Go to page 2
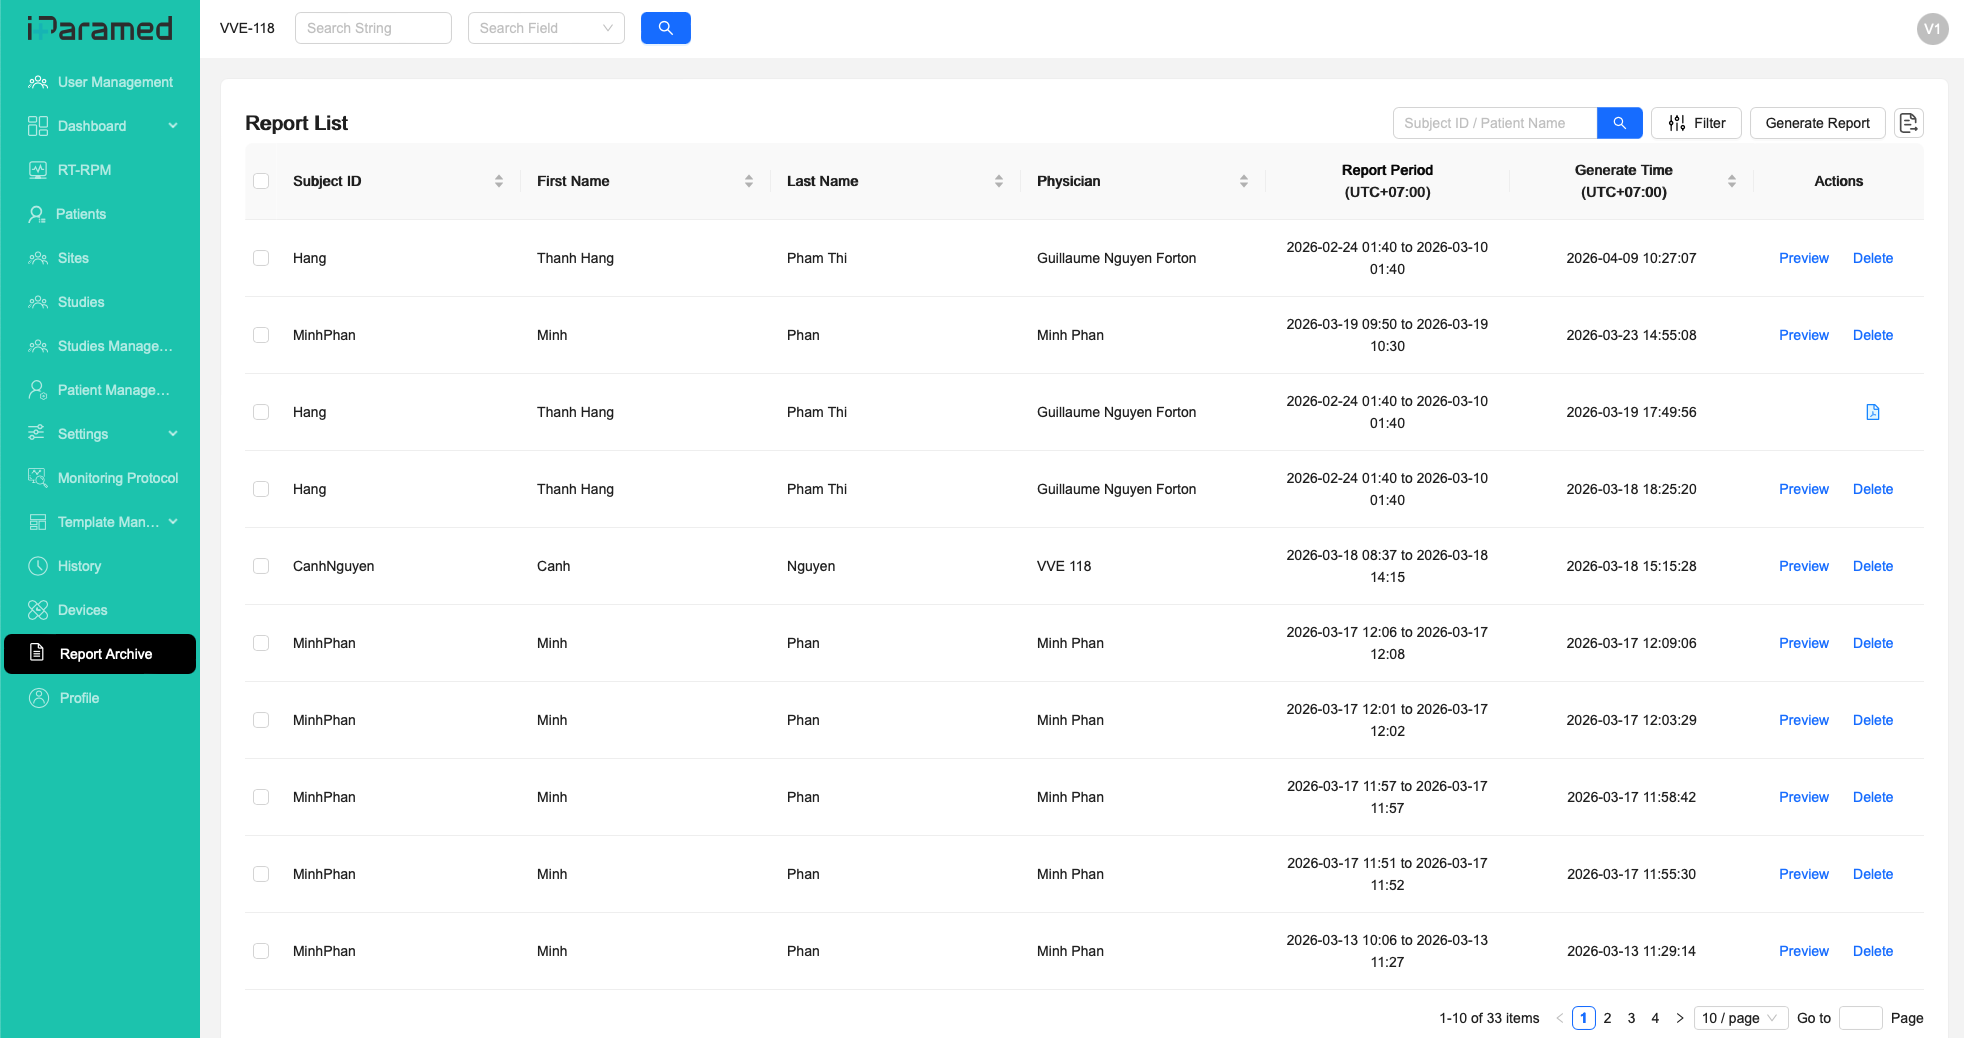Image resolution: width=1964 pixels, height=1038 pixels. 1607,1018
